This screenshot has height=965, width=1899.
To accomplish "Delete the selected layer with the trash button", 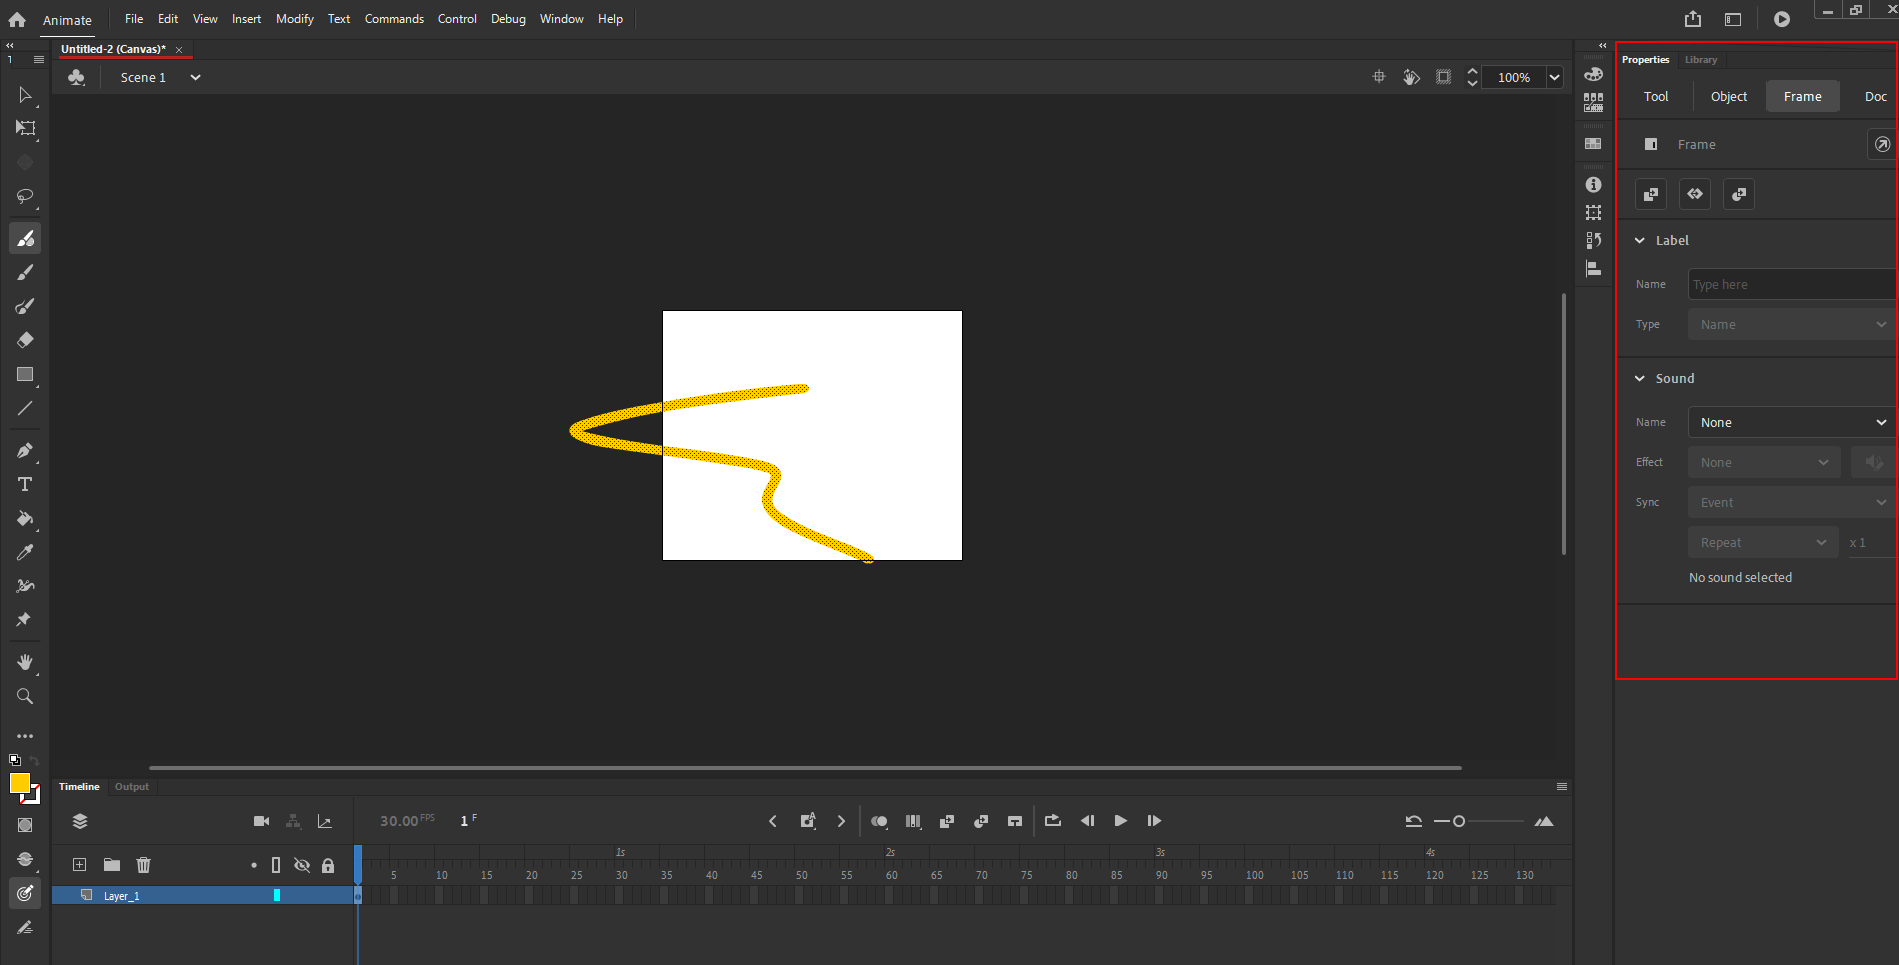I will (x=143, y=864).
